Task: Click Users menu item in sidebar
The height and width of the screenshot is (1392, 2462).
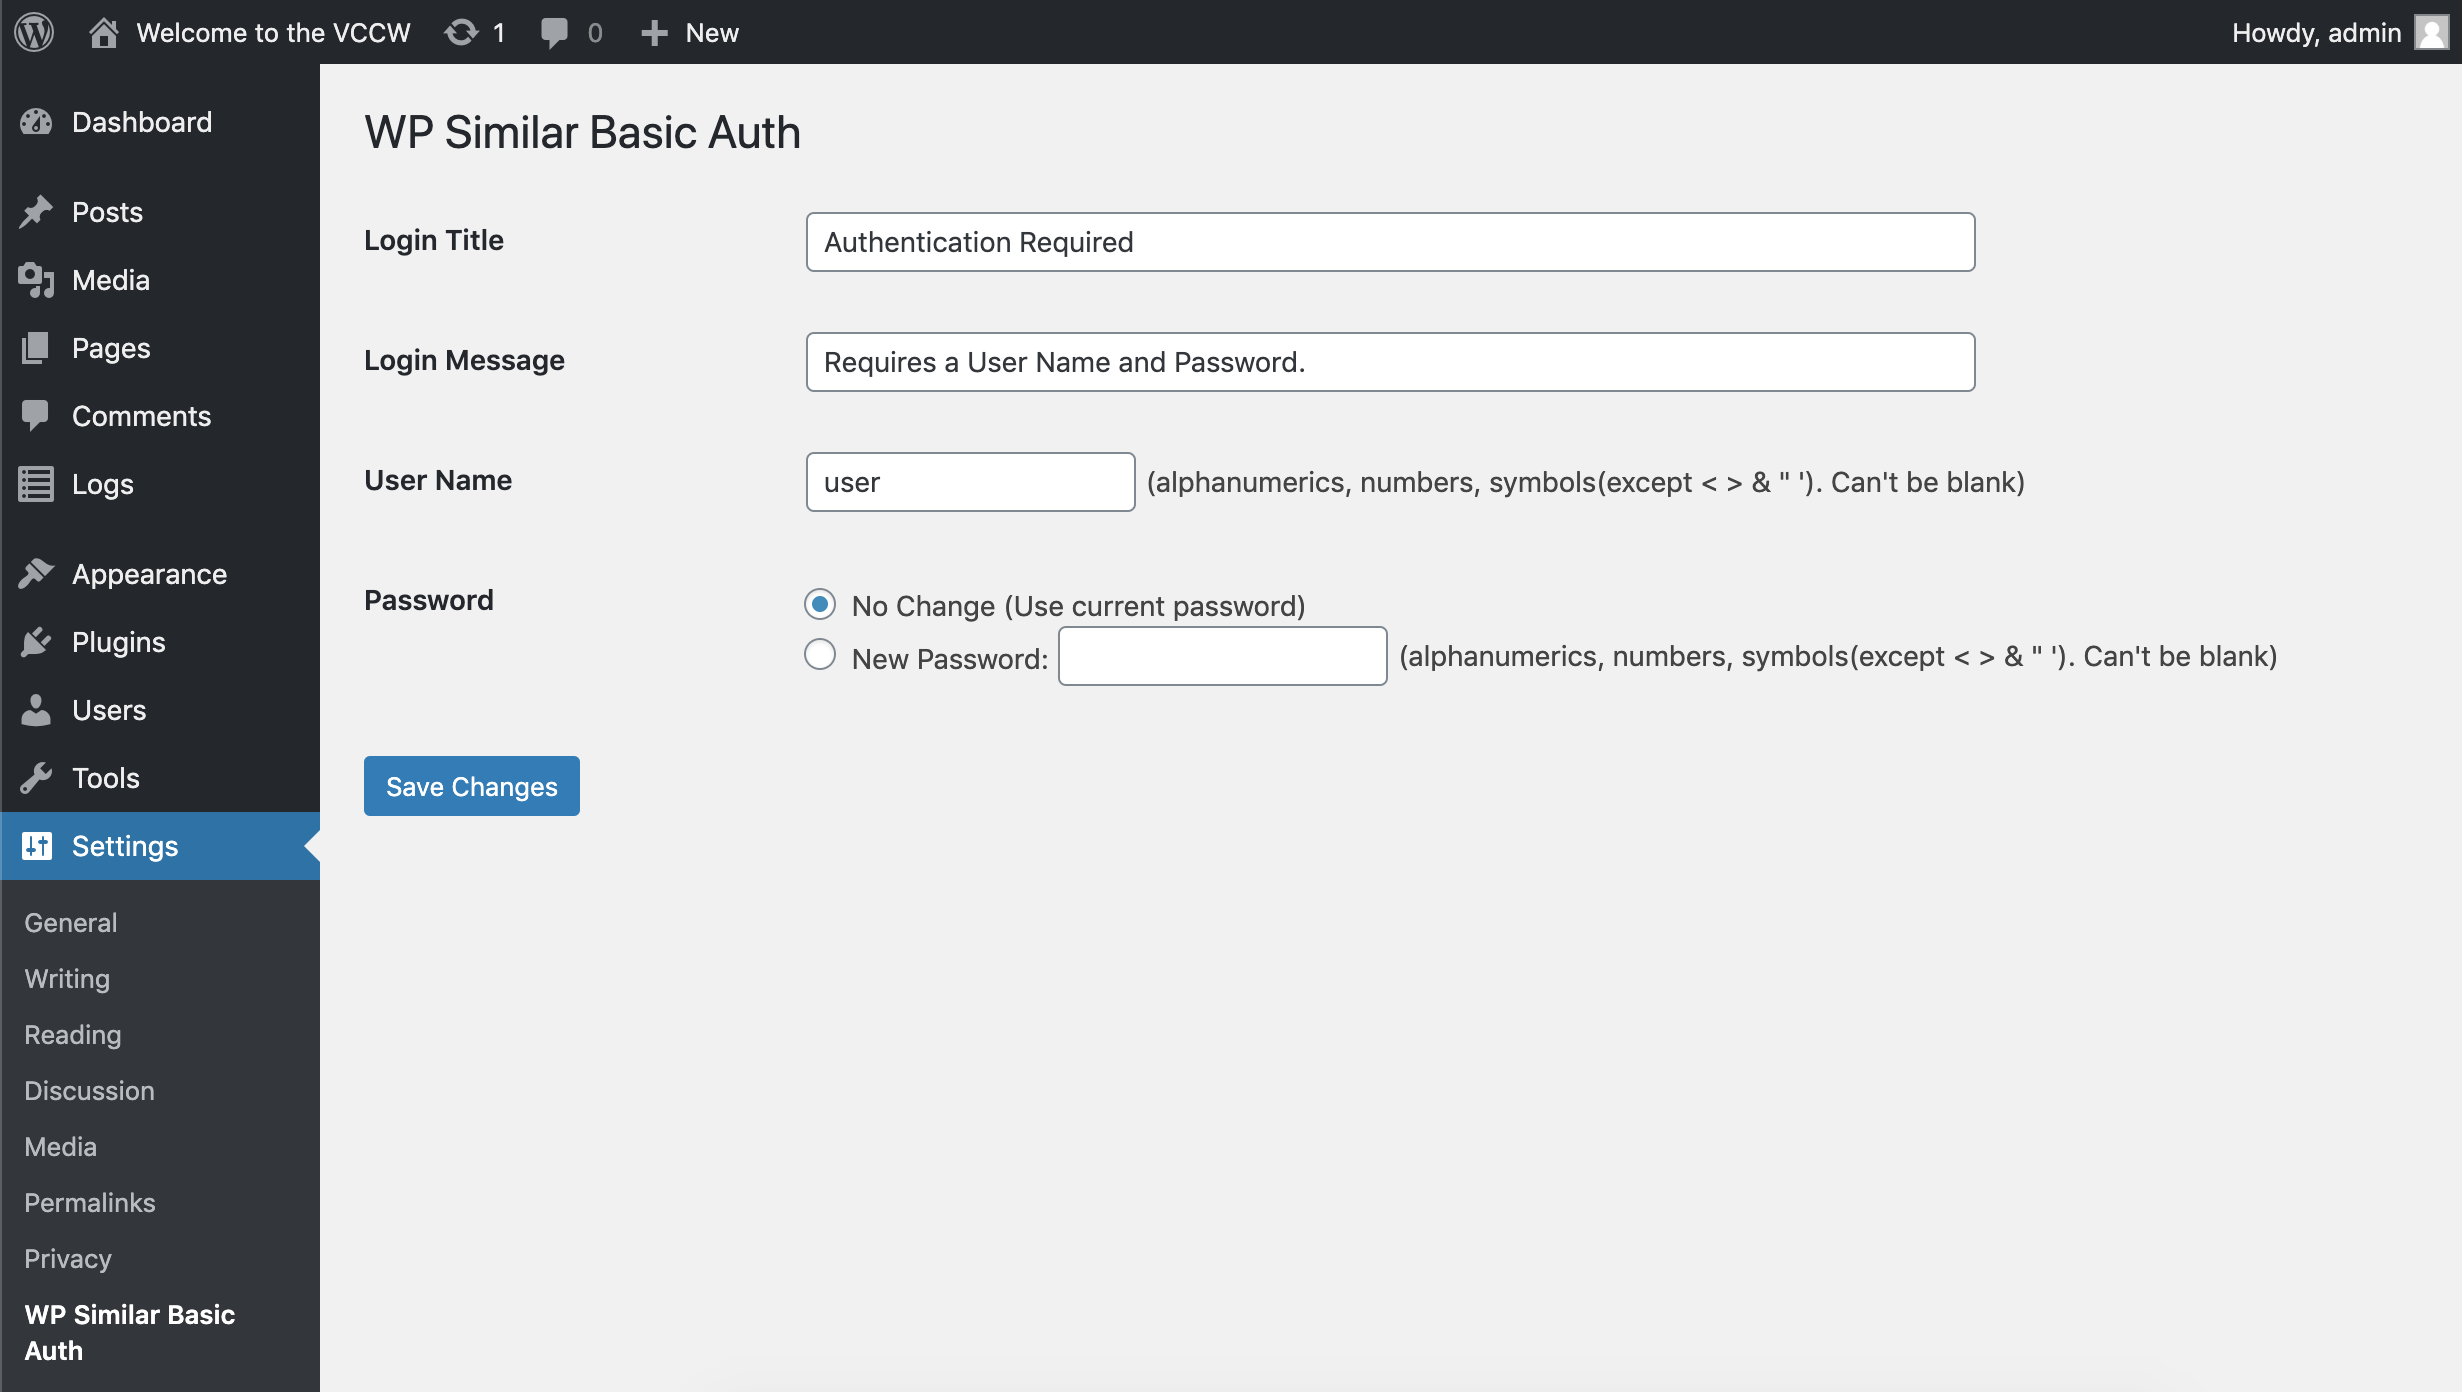Action: (x=107, y=709)
